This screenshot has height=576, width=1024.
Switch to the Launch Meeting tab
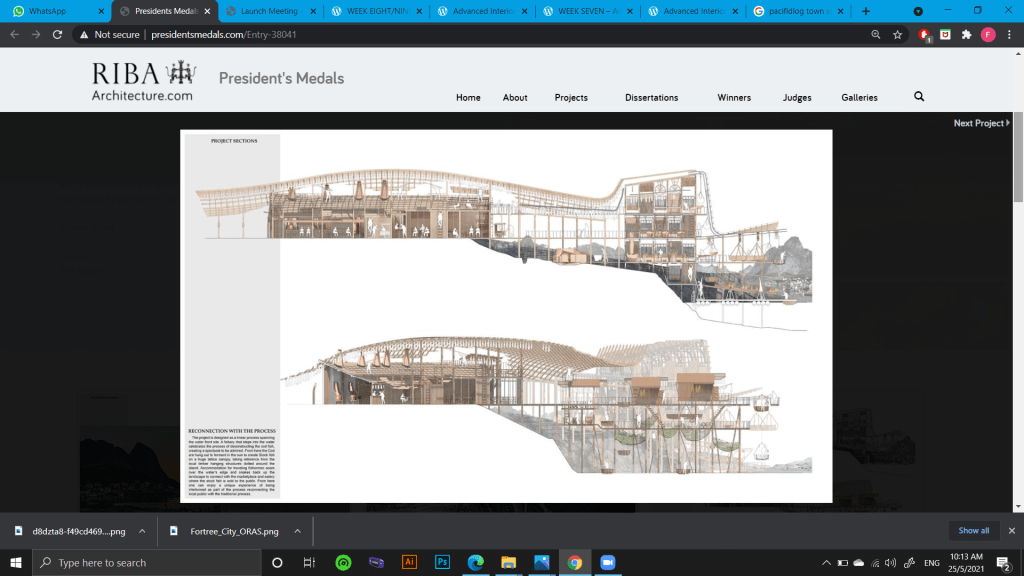pos(267,11)
